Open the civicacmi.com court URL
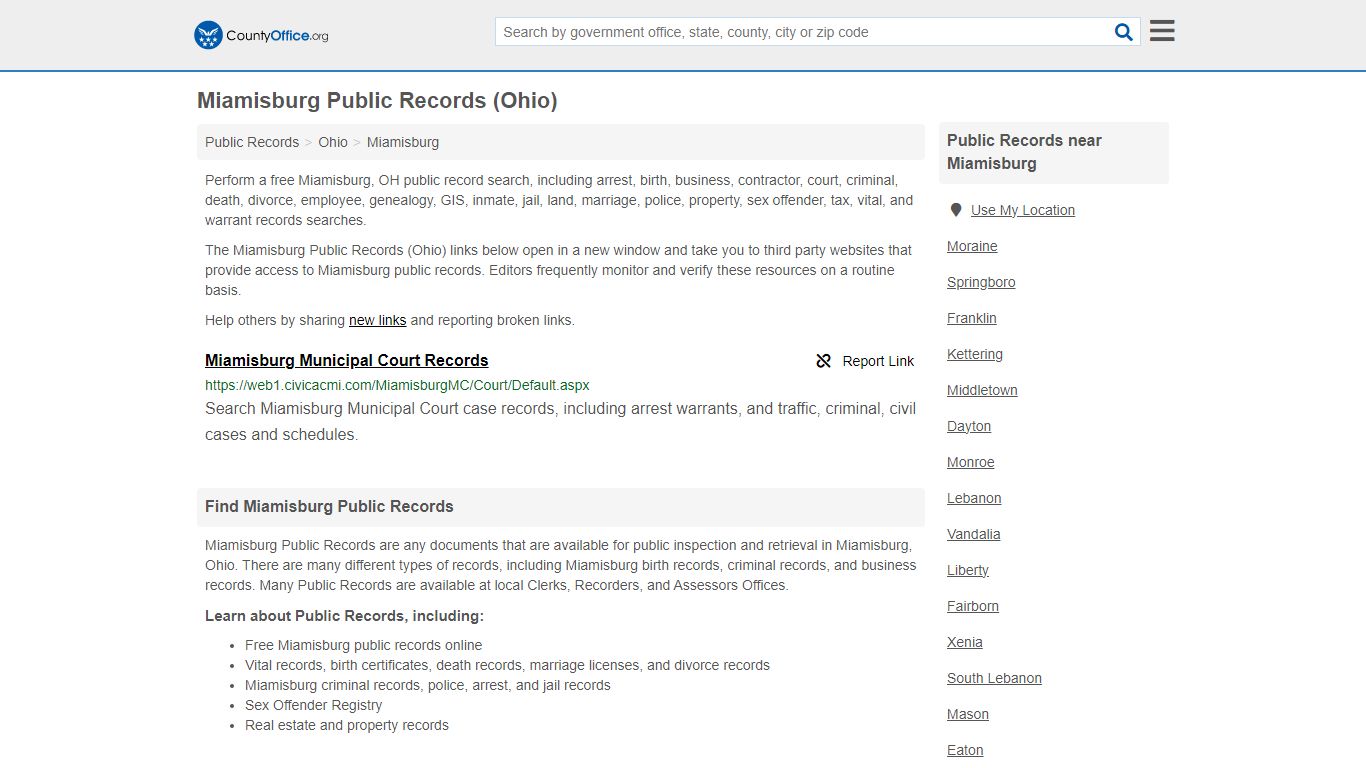Image resolution: width=1366 pixels, height=768 pixels. [x=397, y=385]
